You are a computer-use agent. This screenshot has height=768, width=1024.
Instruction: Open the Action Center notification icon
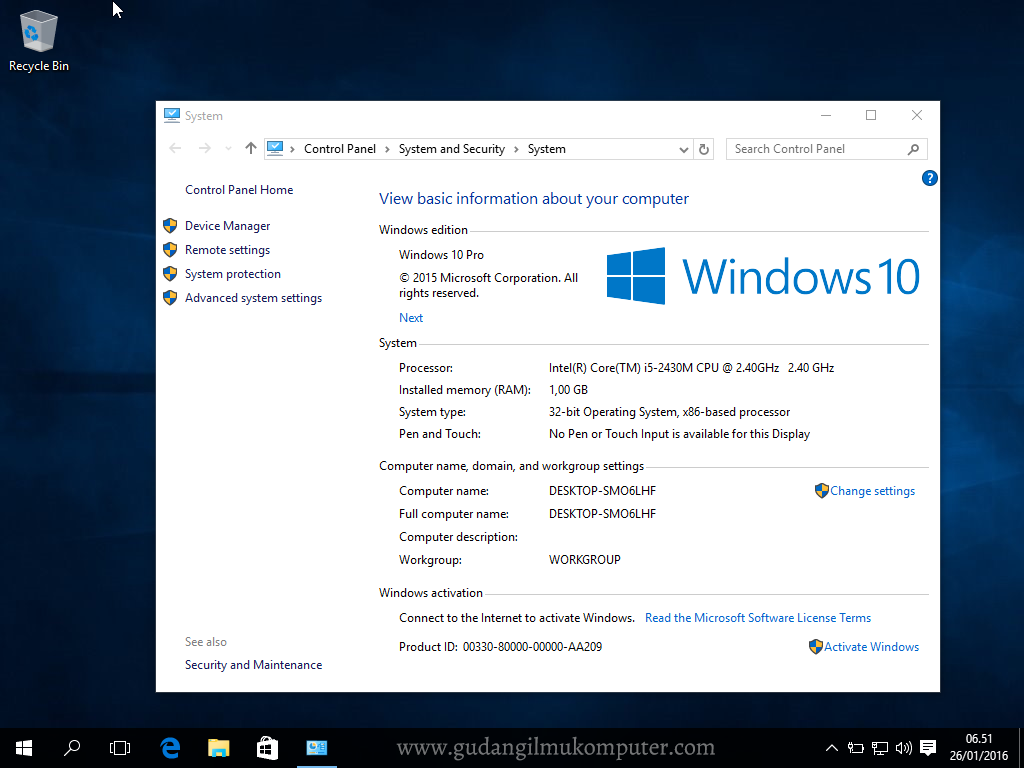[x=927, y=747]
